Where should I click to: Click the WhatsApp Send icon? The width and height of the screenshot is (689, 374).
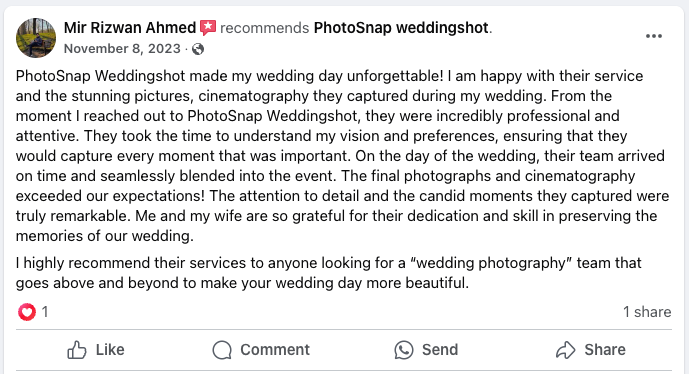[404, 350]
